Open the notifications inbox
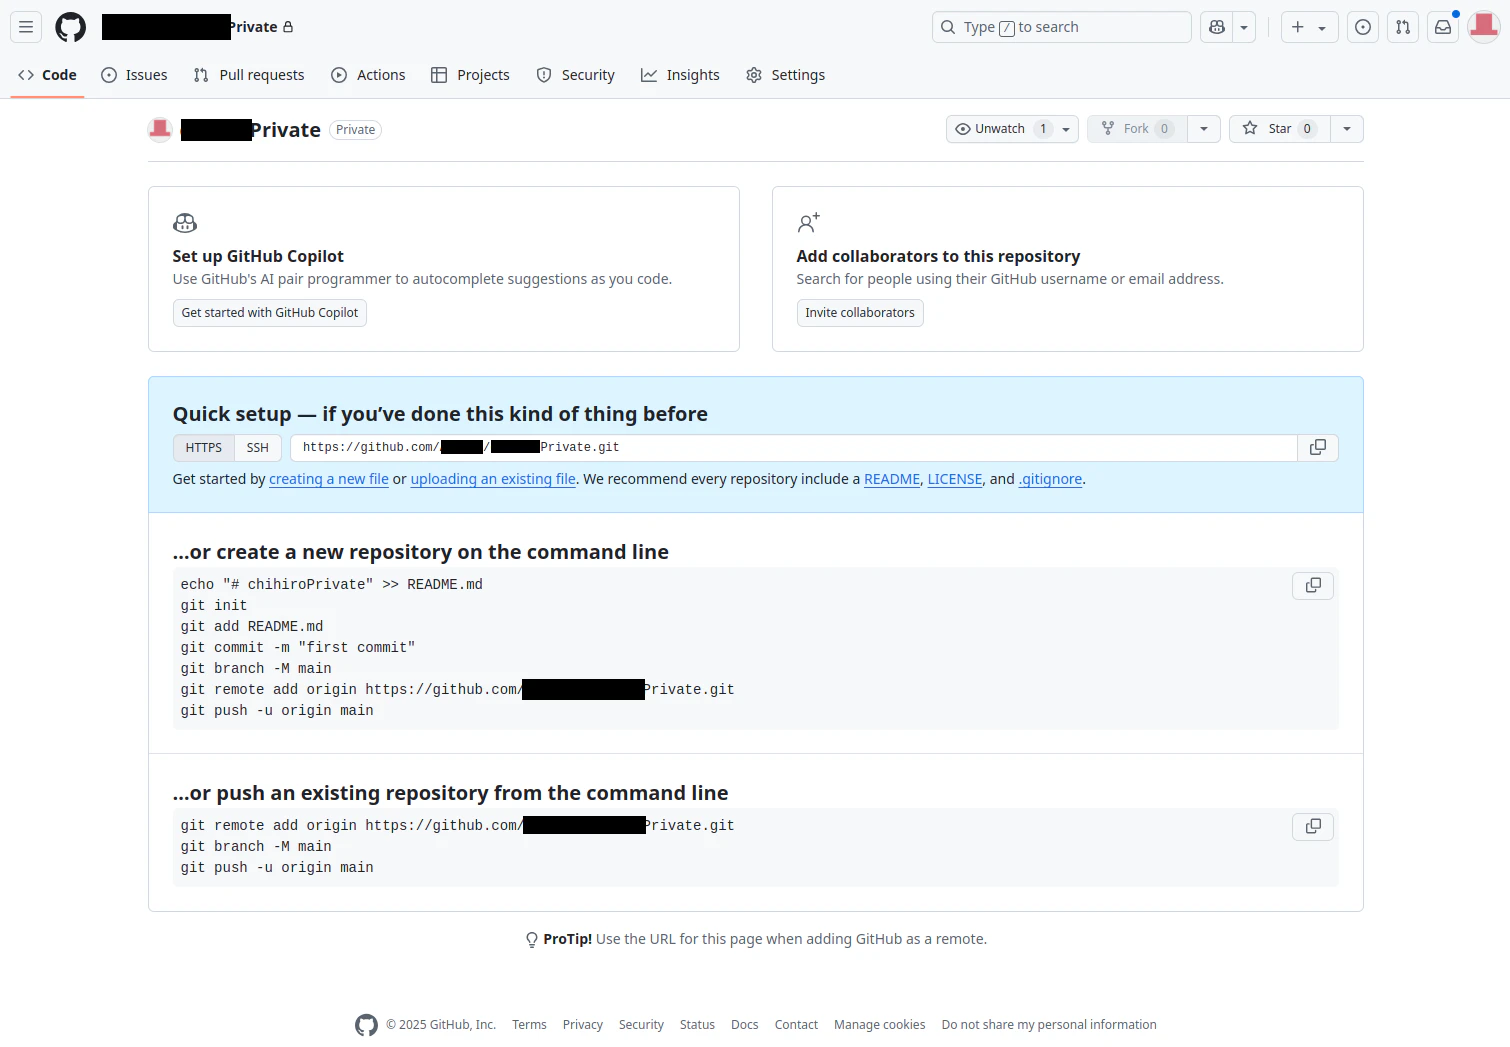1510x1047 pixels. [1443, 27]
